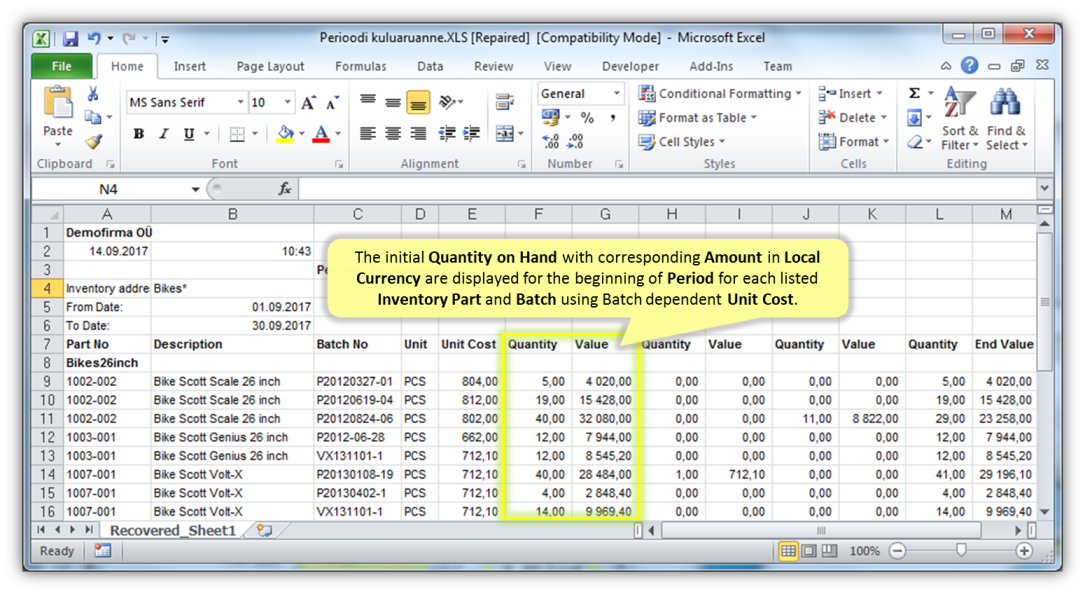Screen dimensions: 1085x594
Task: Click the Insert Worksheet tab button
Action: point(264,530)
